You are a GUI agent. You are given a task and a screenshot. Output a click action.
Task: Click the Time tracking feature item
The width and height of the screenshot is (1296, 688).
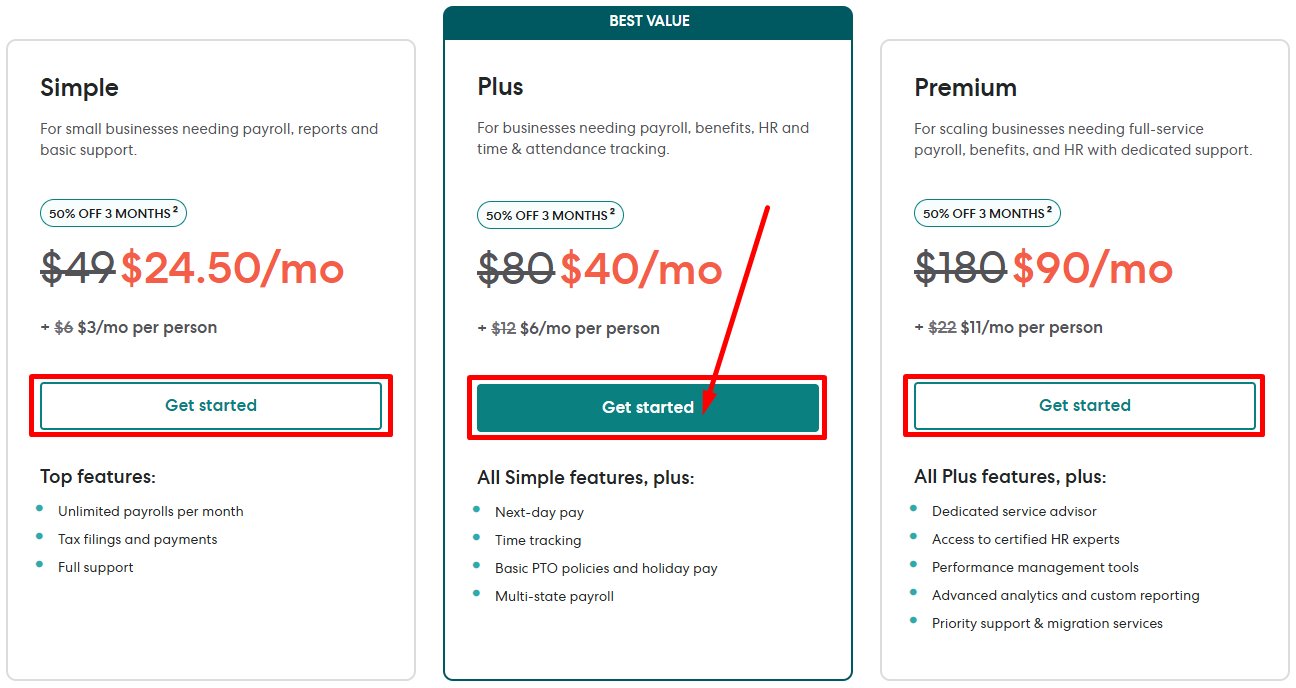[x=538, y=541]
